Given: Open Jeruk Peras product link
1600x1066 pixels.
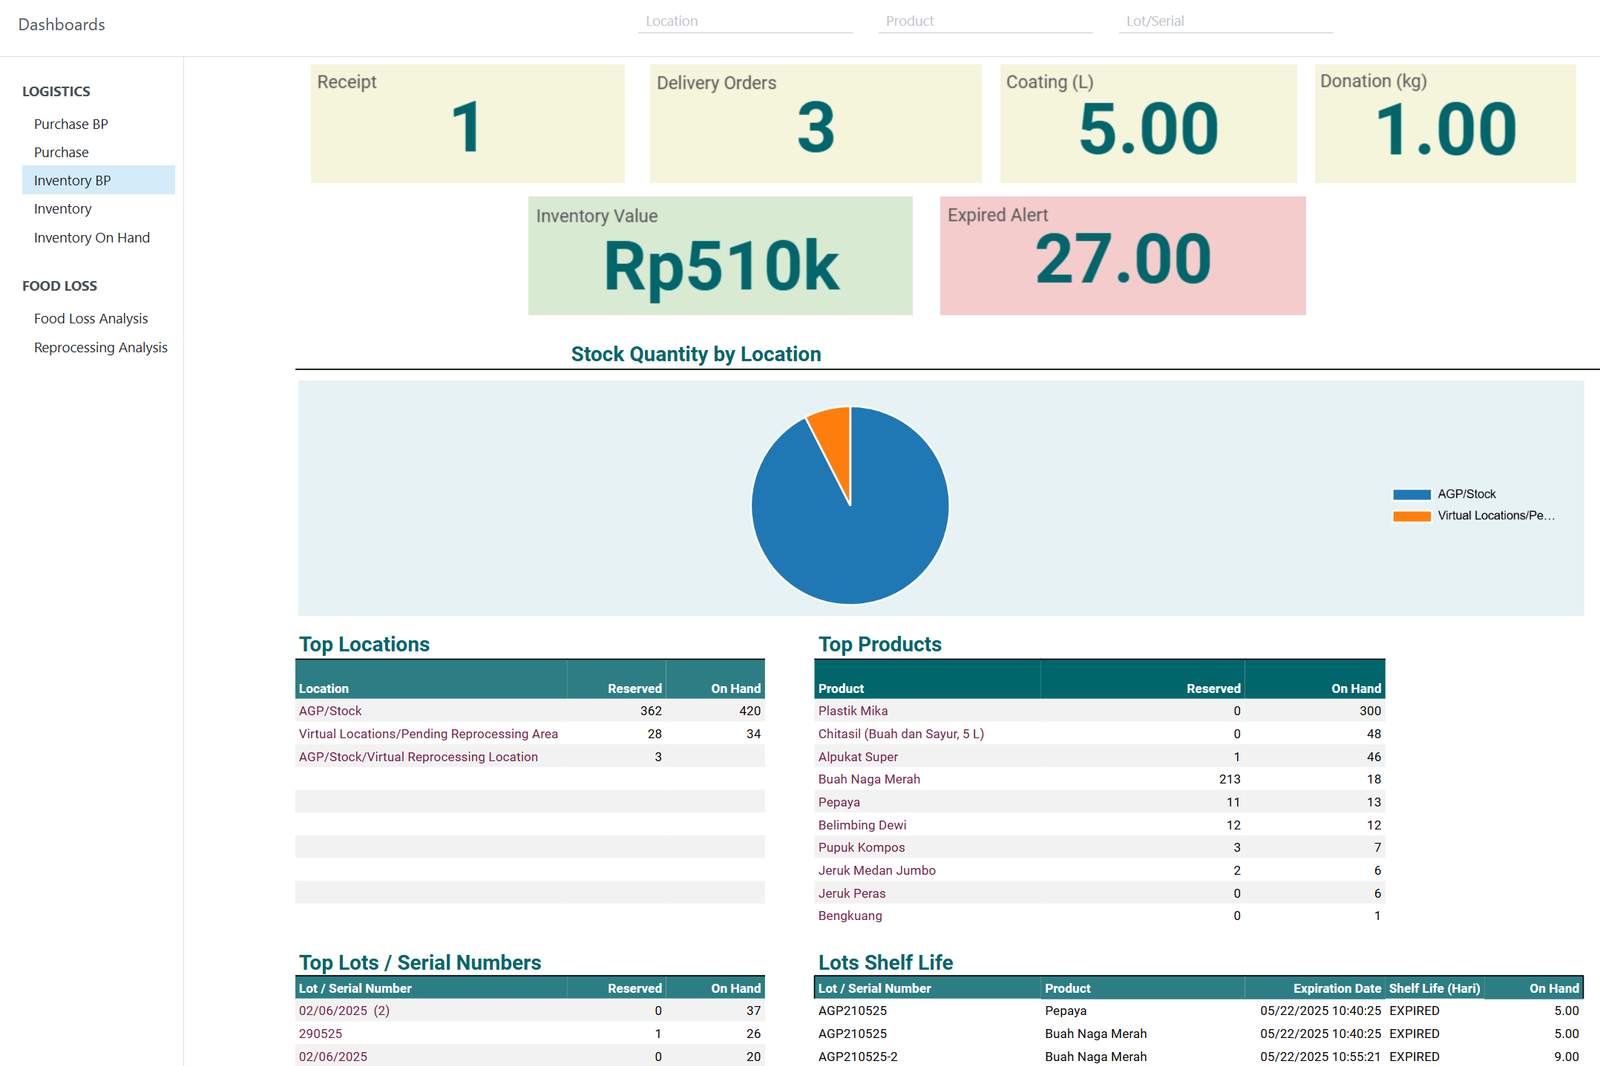Looking at the screenshot, I should coord(852,893).
